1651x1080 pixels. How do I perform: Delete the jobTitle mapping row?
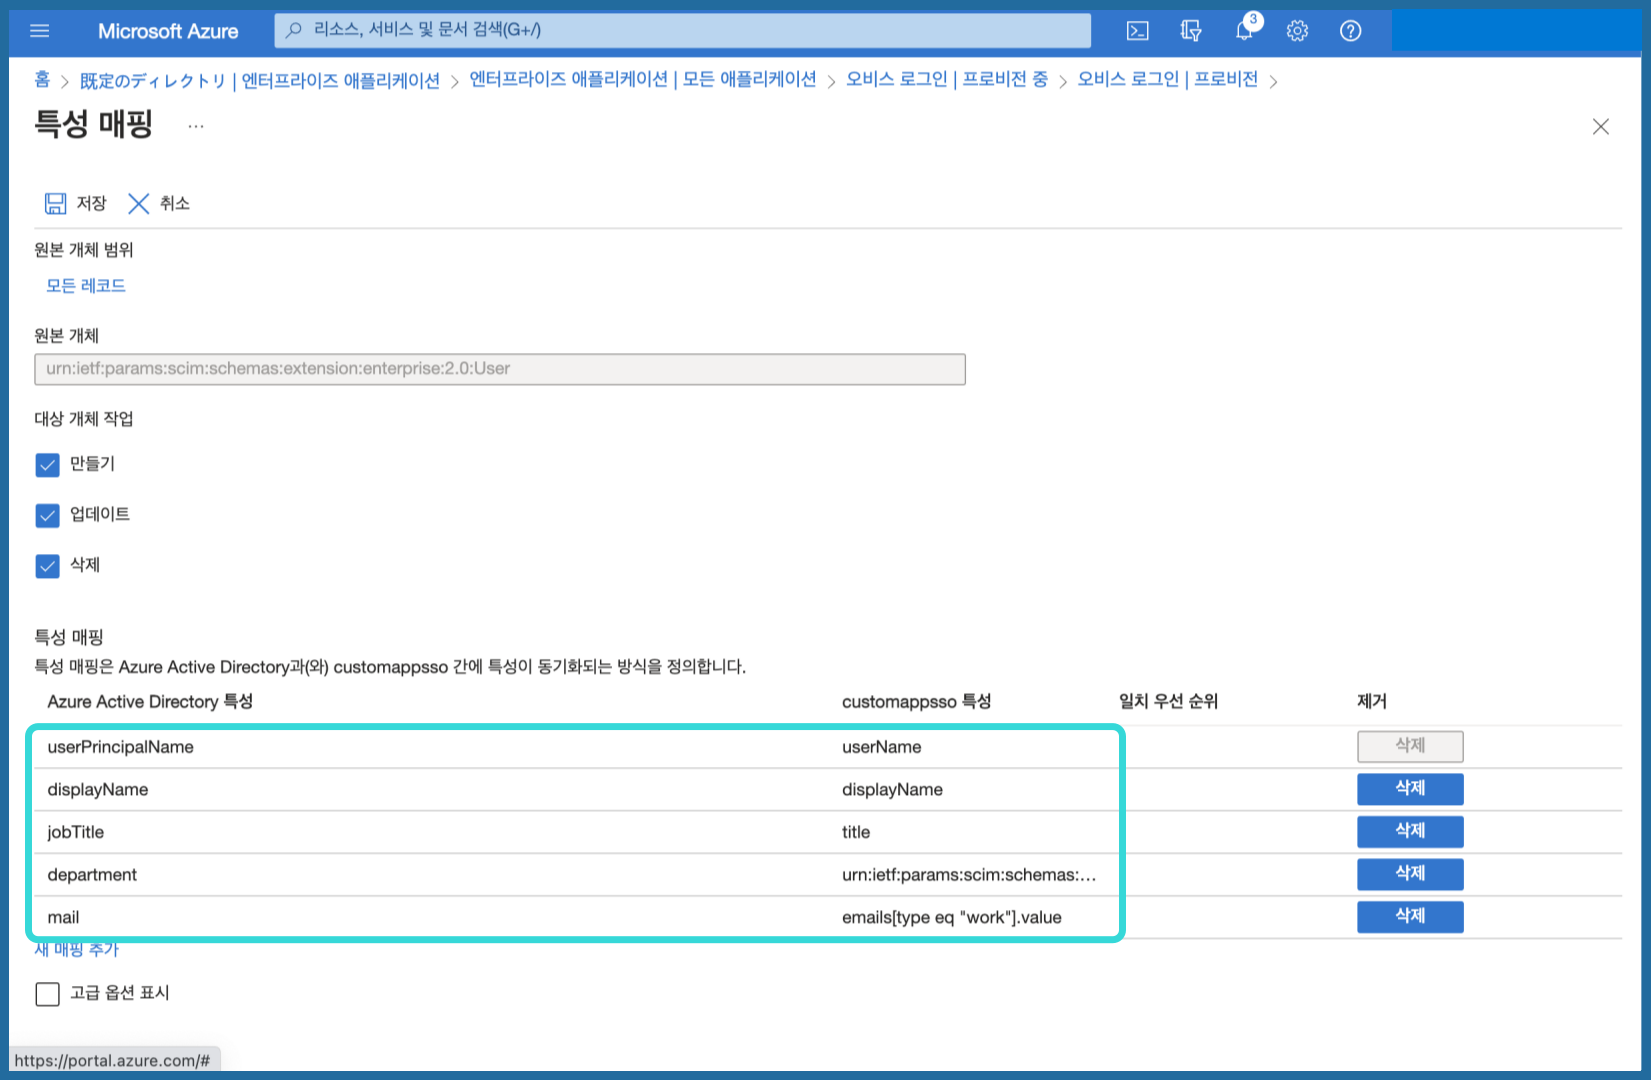click(x=1410, y=832)
